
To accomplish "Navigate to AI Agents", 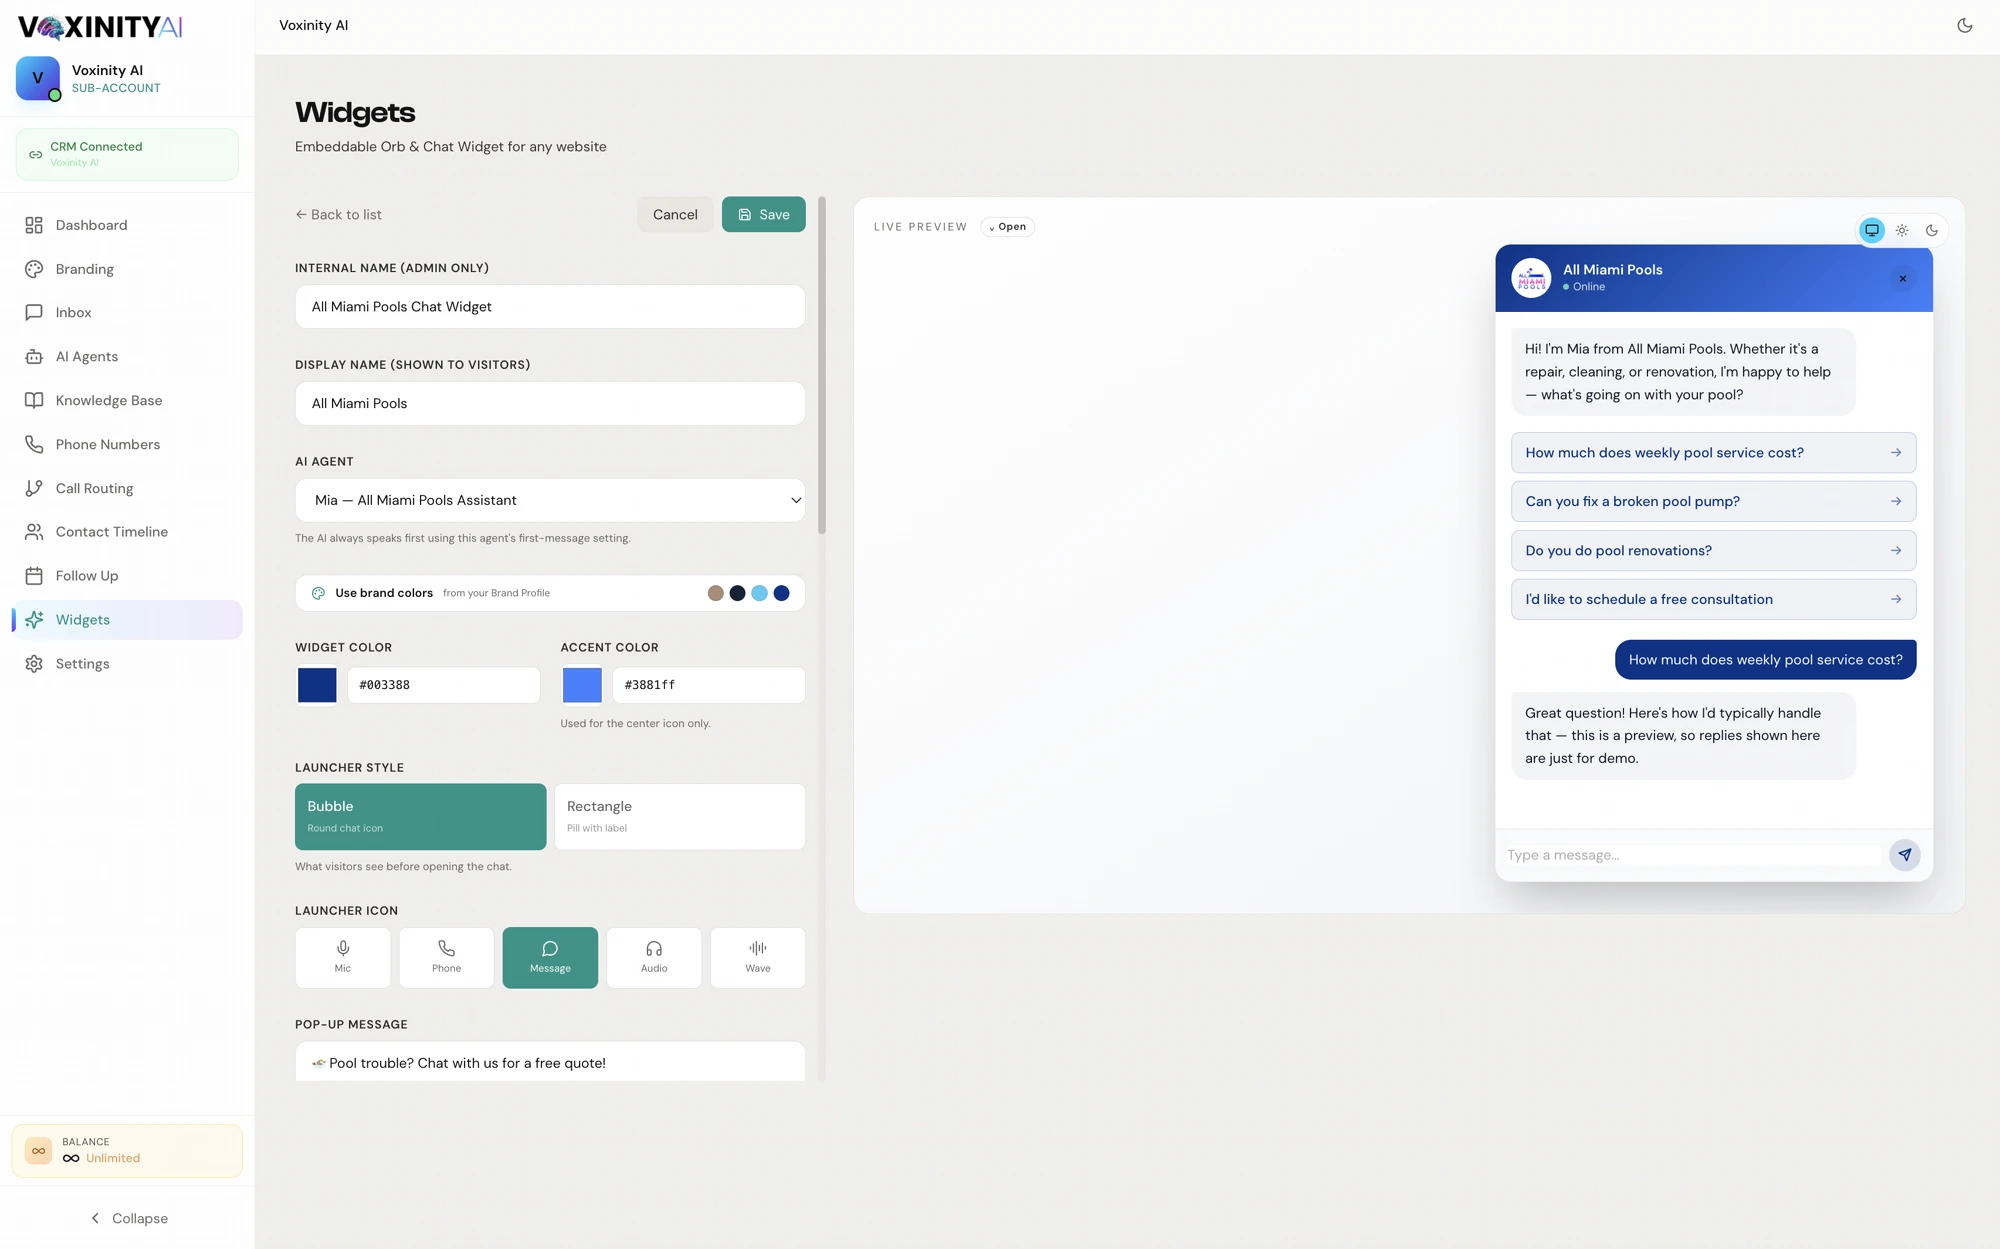I will coord(128,357).
